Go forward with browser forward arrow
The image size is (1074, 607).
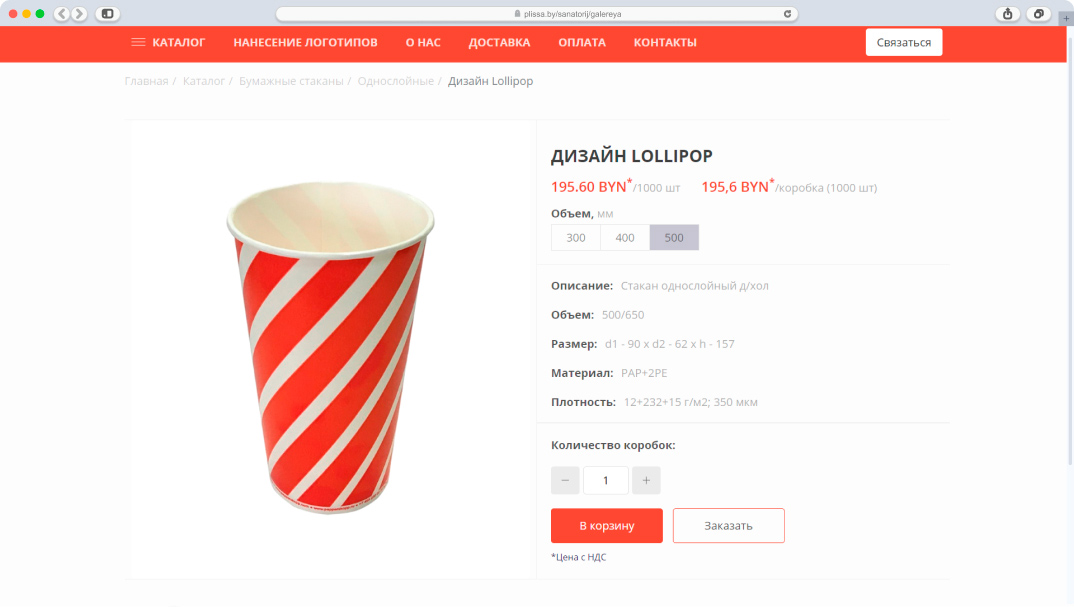click(x=79, y=14)
